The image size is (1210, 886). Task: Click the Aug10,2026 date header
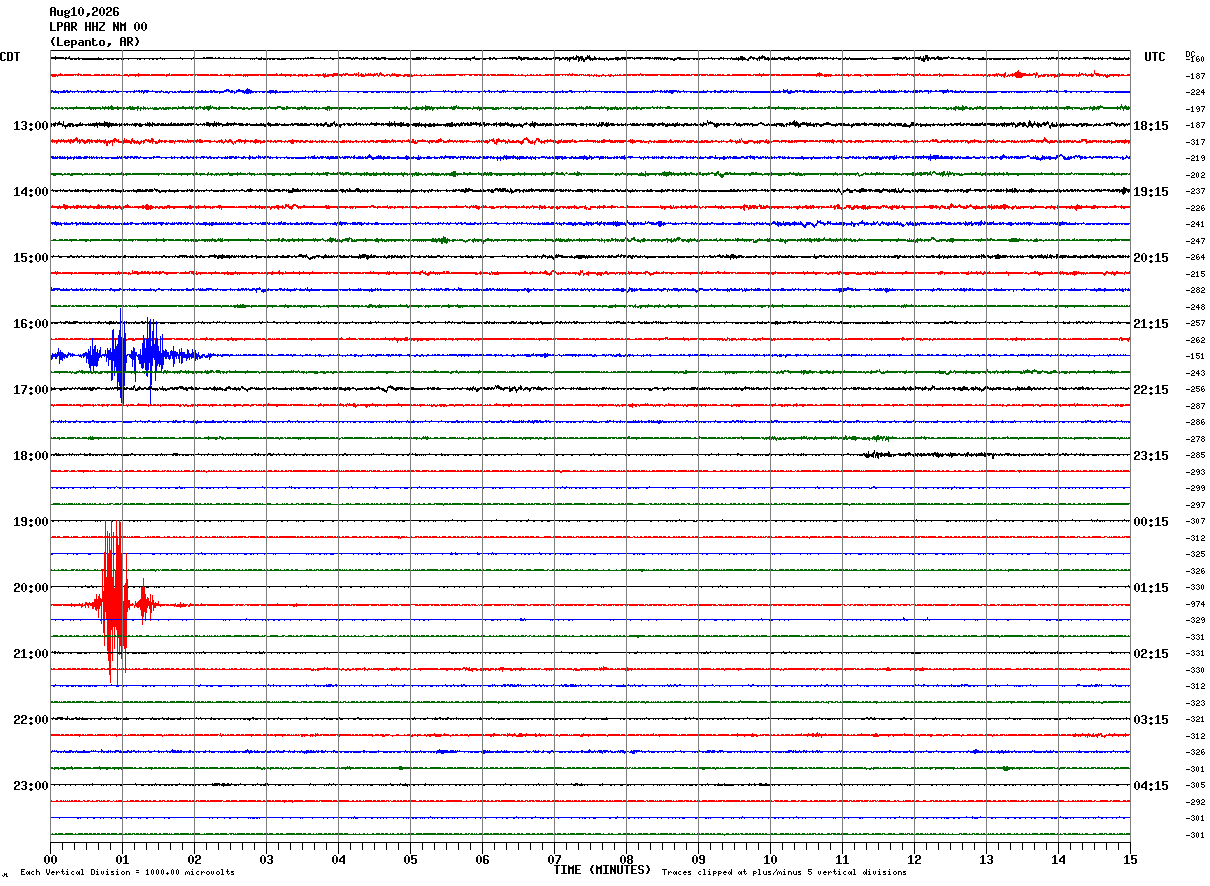click(x=84, y=12)
